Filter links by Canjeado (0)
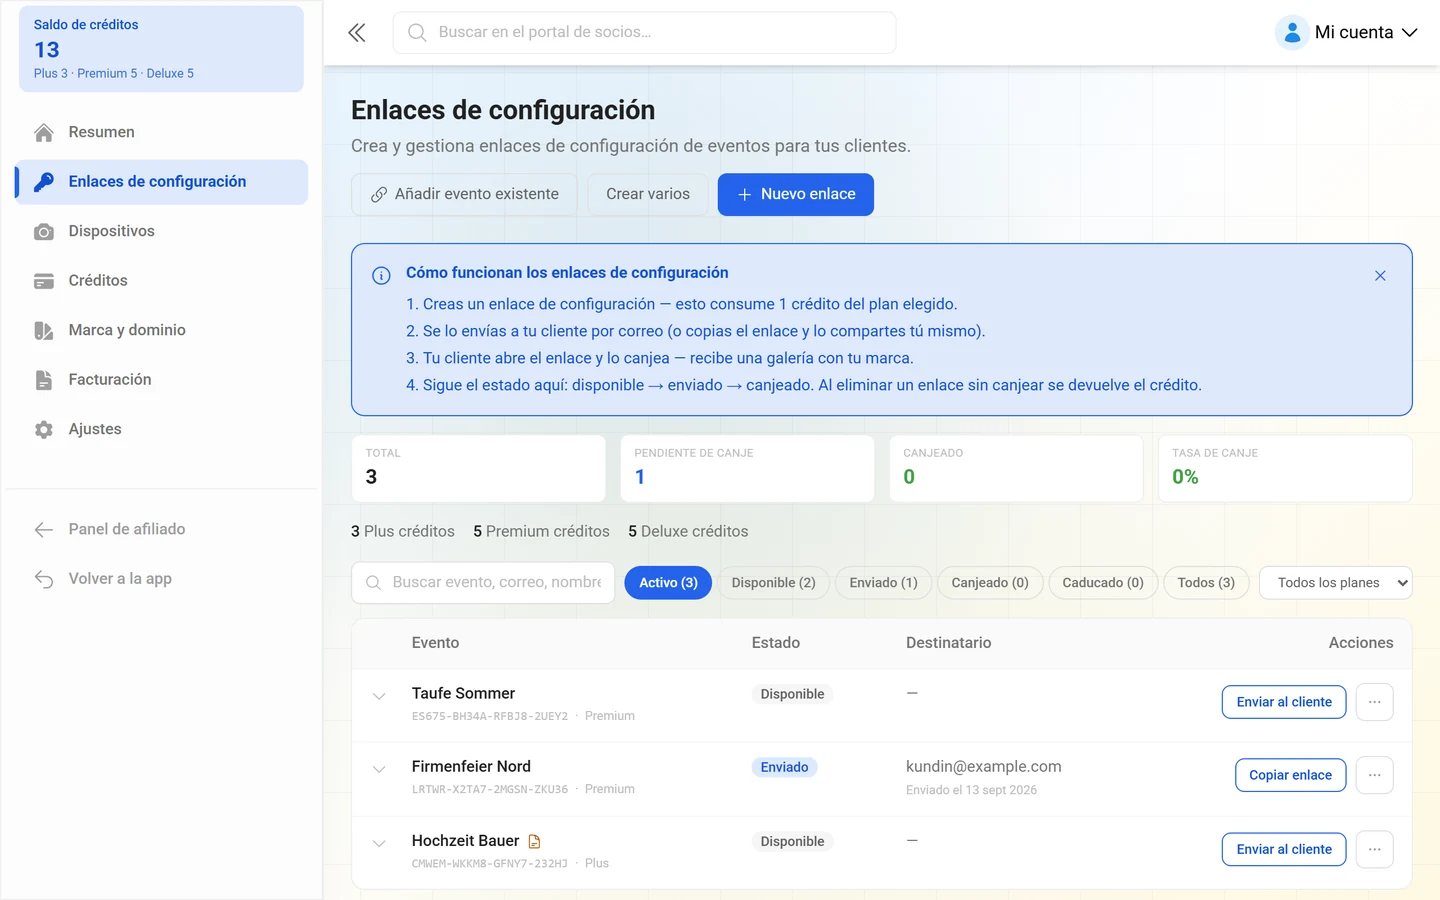Viewport: 1440px width, 900px height. [990, 583]
